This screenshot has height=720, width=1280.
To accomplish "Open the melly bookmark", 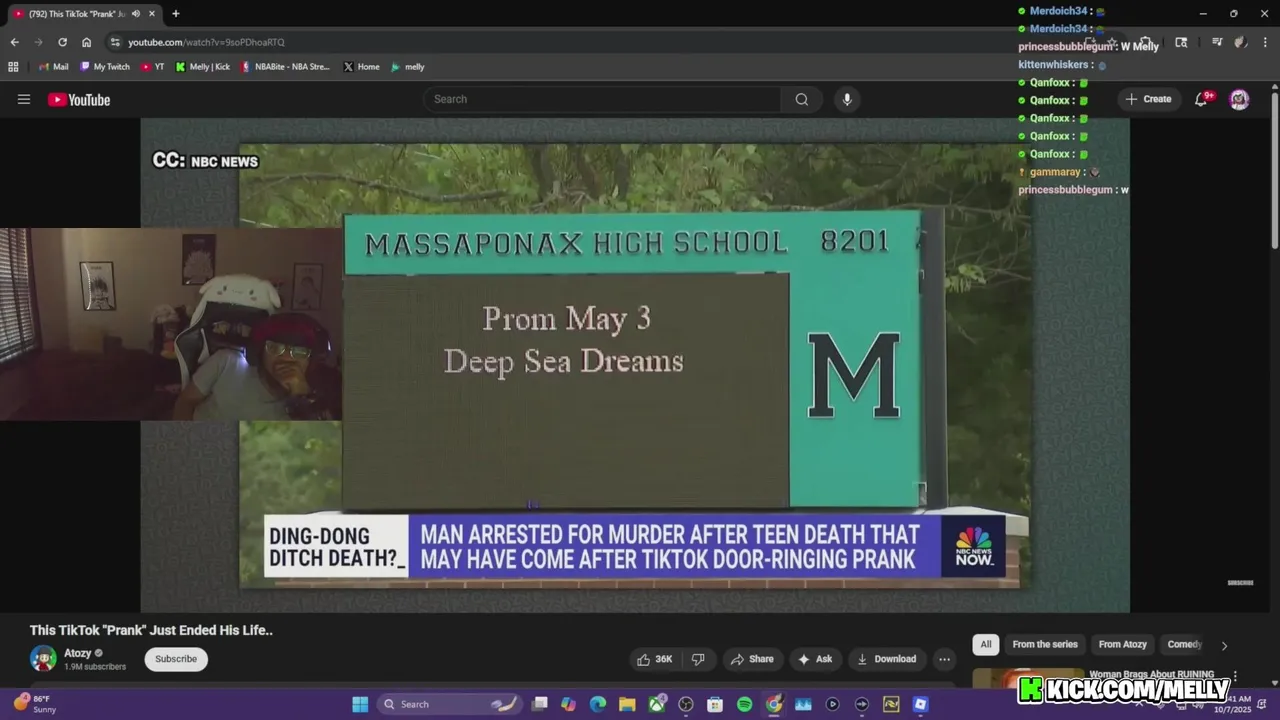I will click(408, 67).
